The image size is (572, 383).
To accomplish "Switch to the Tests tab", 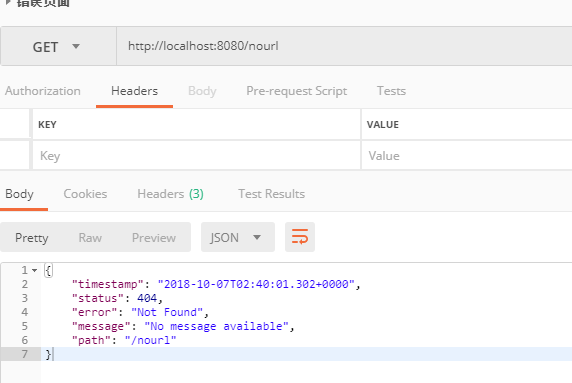I will point(391,91).
